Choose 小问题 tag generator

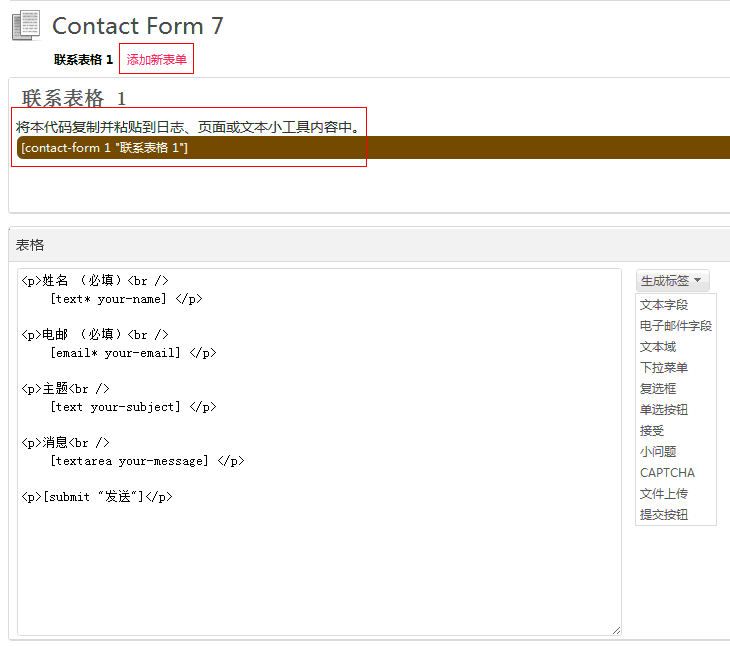657,452
